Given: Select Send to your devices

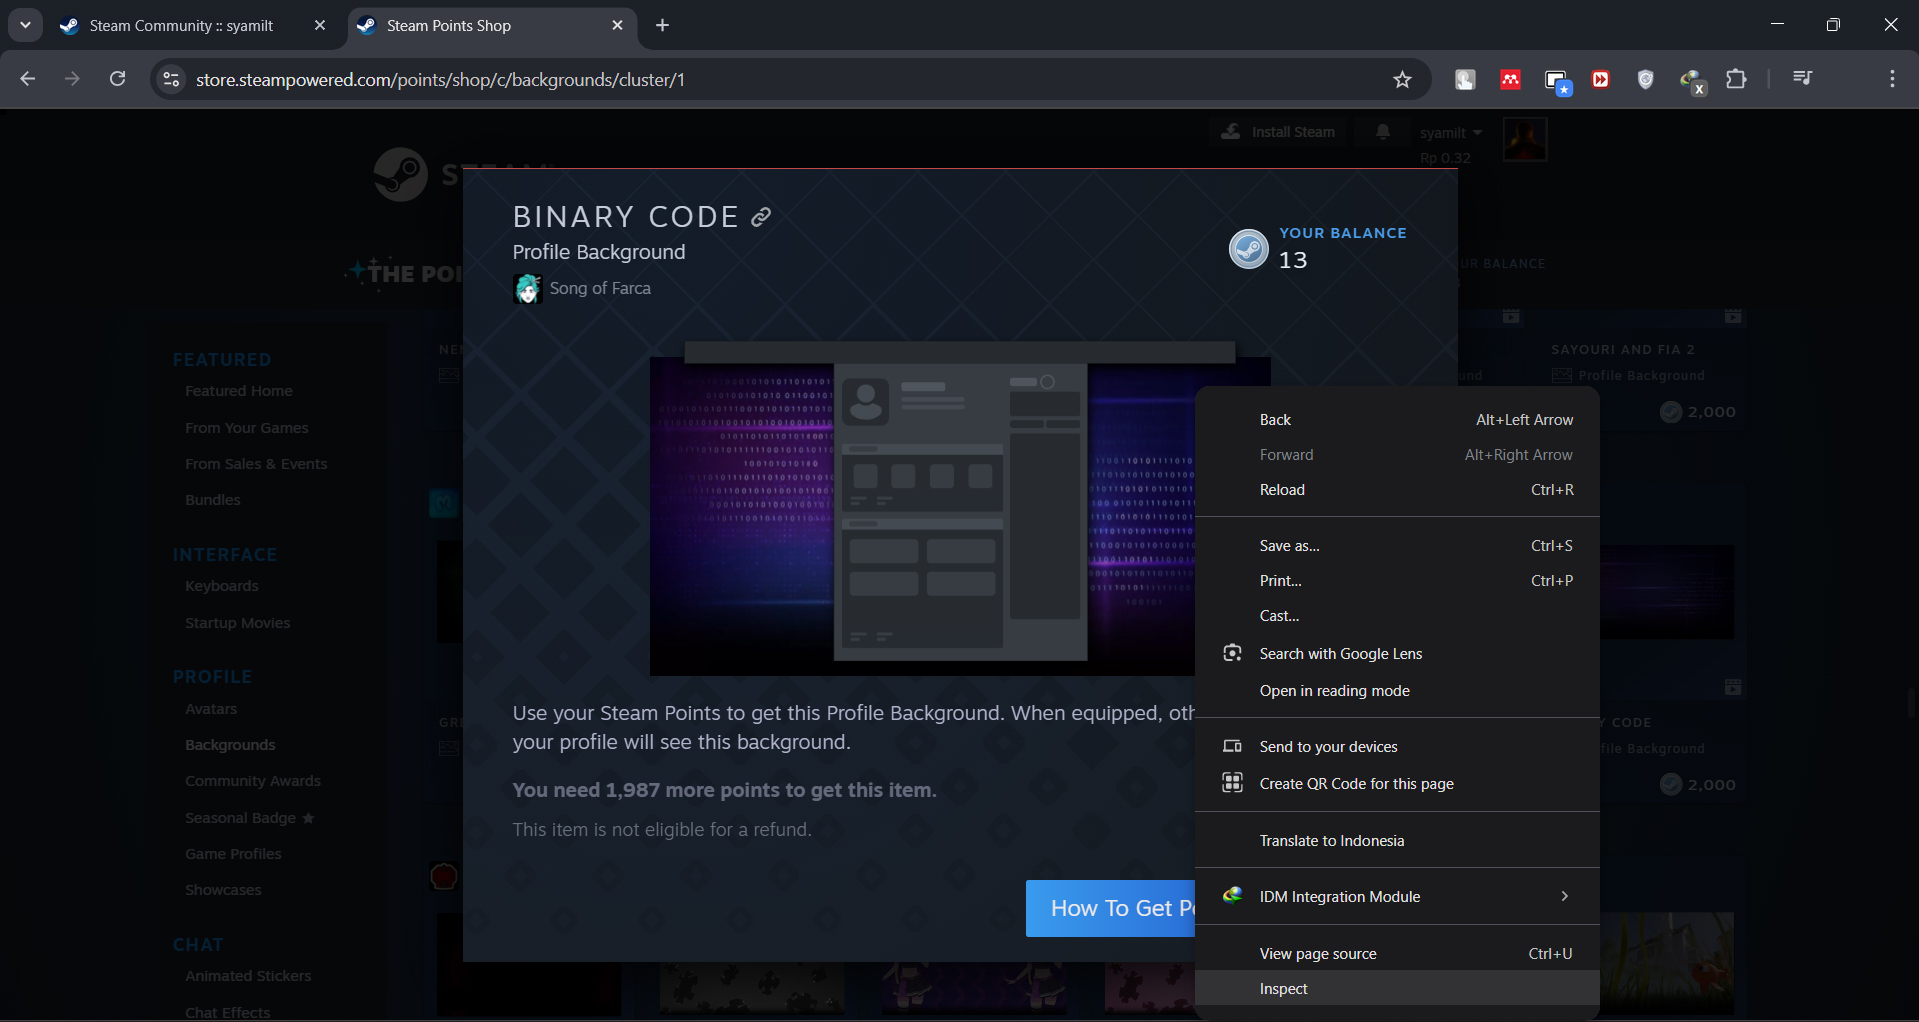Looking at the screenshot, I should [x=1397, y=747].
